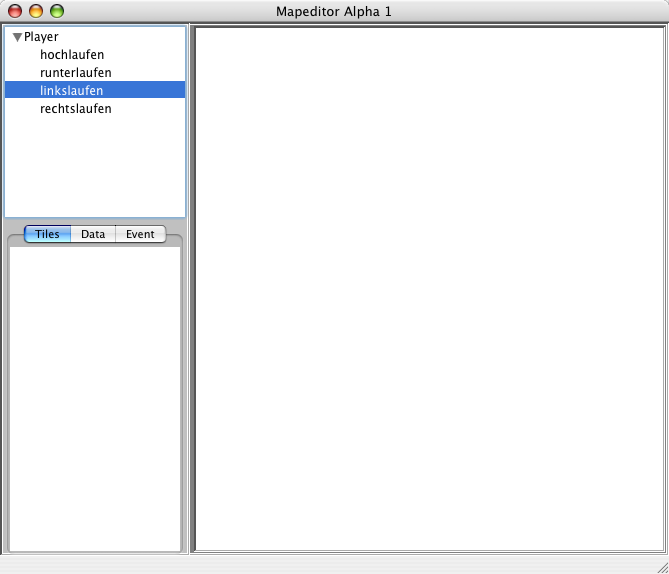The image size is (669, 574).
Task: Click the highlighted linkslaufen item
Action: (71, 91)
